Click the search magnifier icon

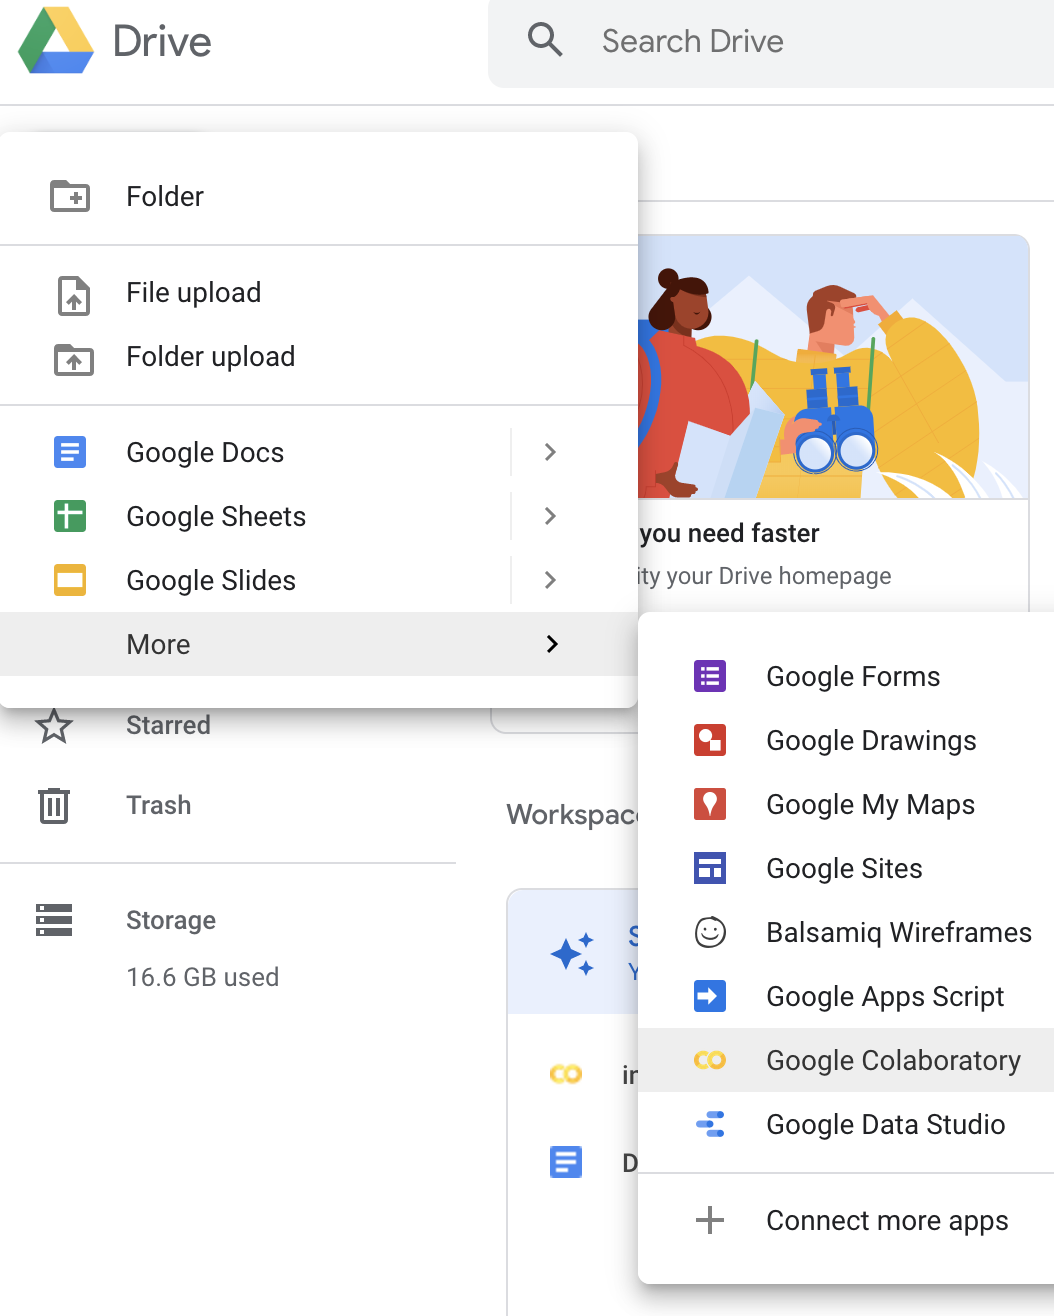tap(545, 40)
